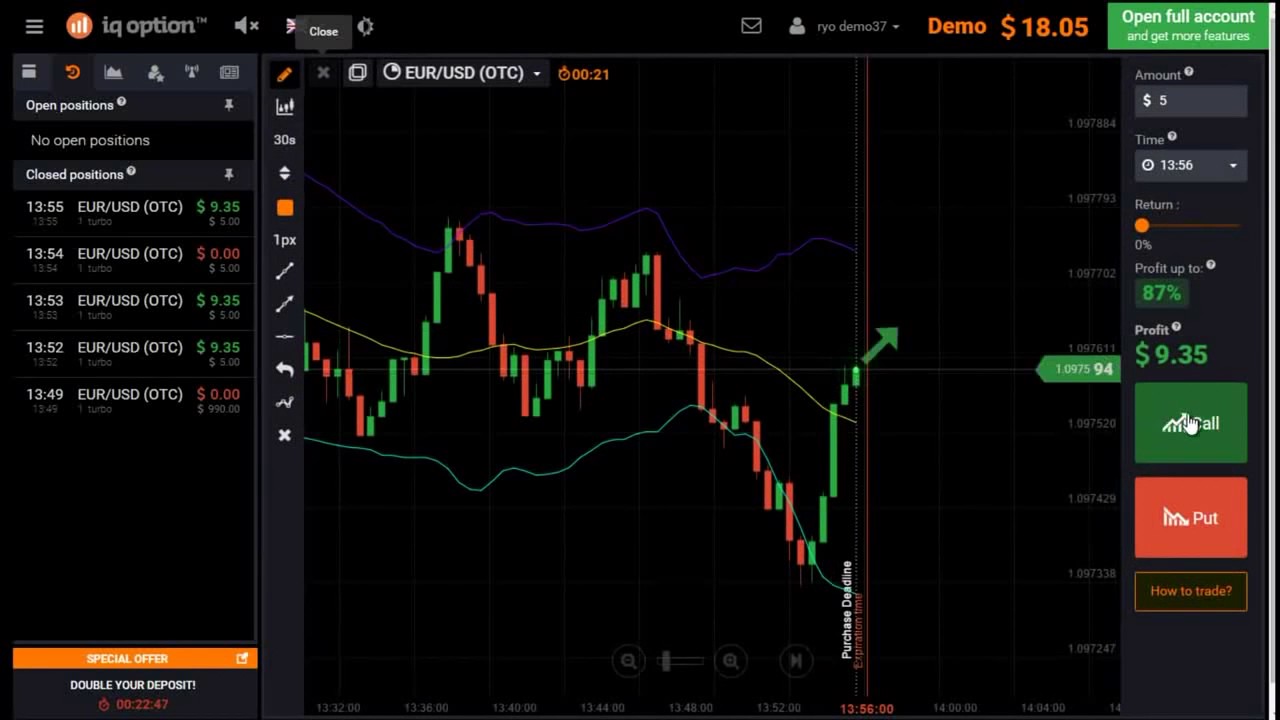Screen dimensions: 1280x720
Task: Adjust the Return slider
Action: tap(1142, 225)
